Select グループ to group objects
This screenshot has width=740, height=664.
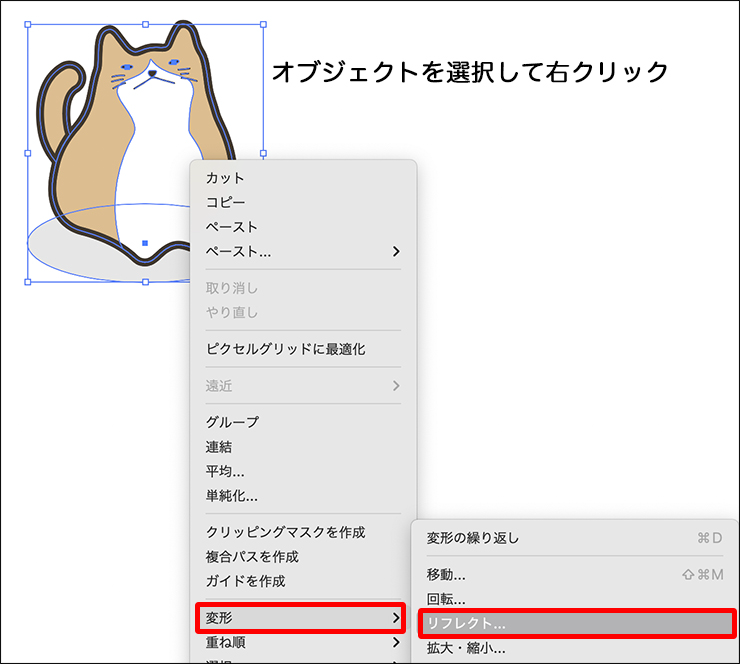(232, 422)
